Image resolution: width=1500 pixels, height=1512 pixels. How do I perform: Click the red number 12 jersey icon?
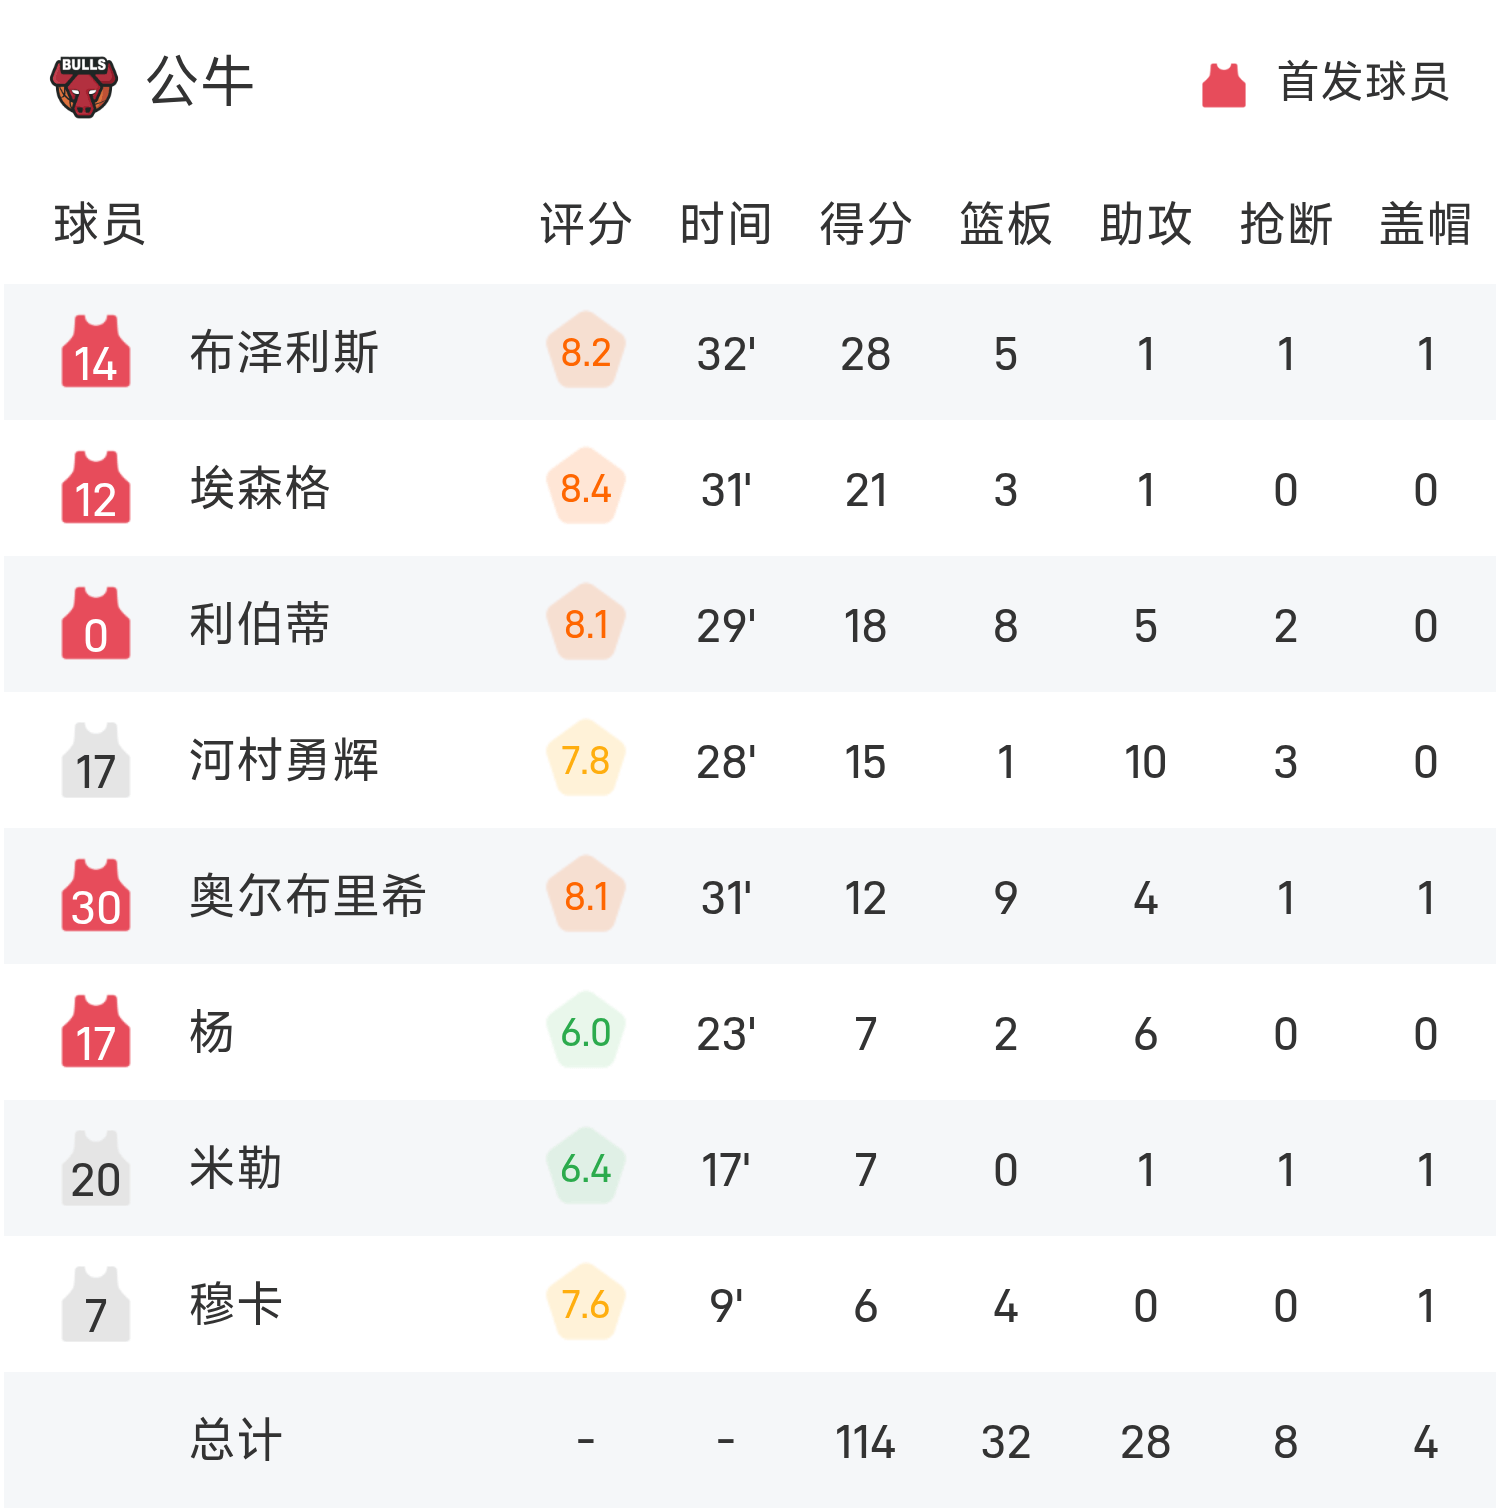(96, 488)
